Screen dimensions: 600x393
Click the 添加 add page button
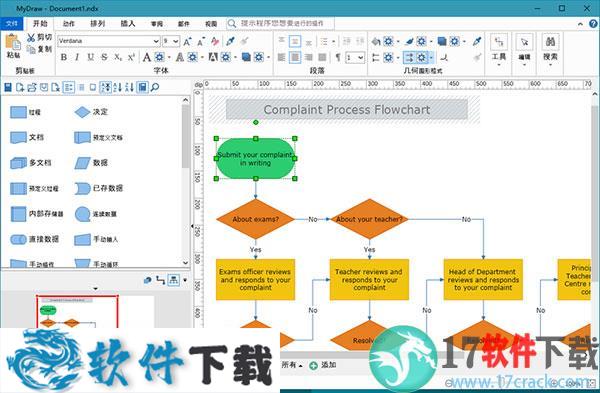[x=323, y=365]
